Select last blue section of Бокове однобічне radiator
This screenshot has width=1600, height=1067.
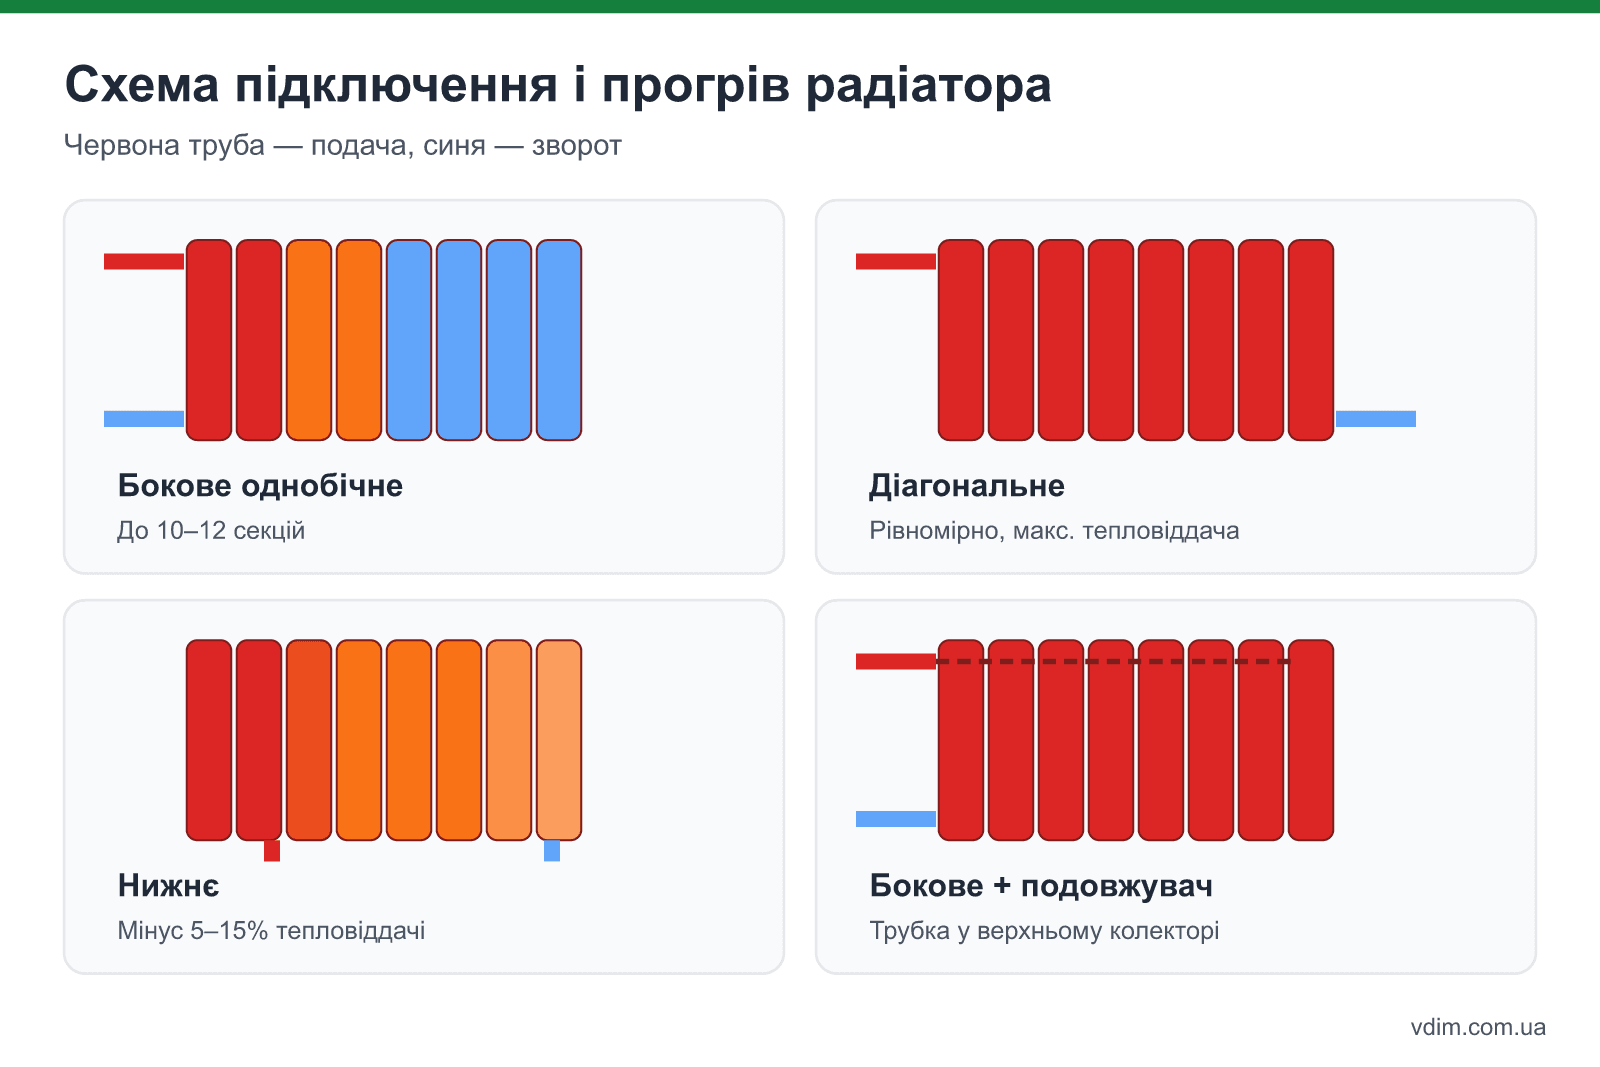pyautogui.click(x=559, y=340)
